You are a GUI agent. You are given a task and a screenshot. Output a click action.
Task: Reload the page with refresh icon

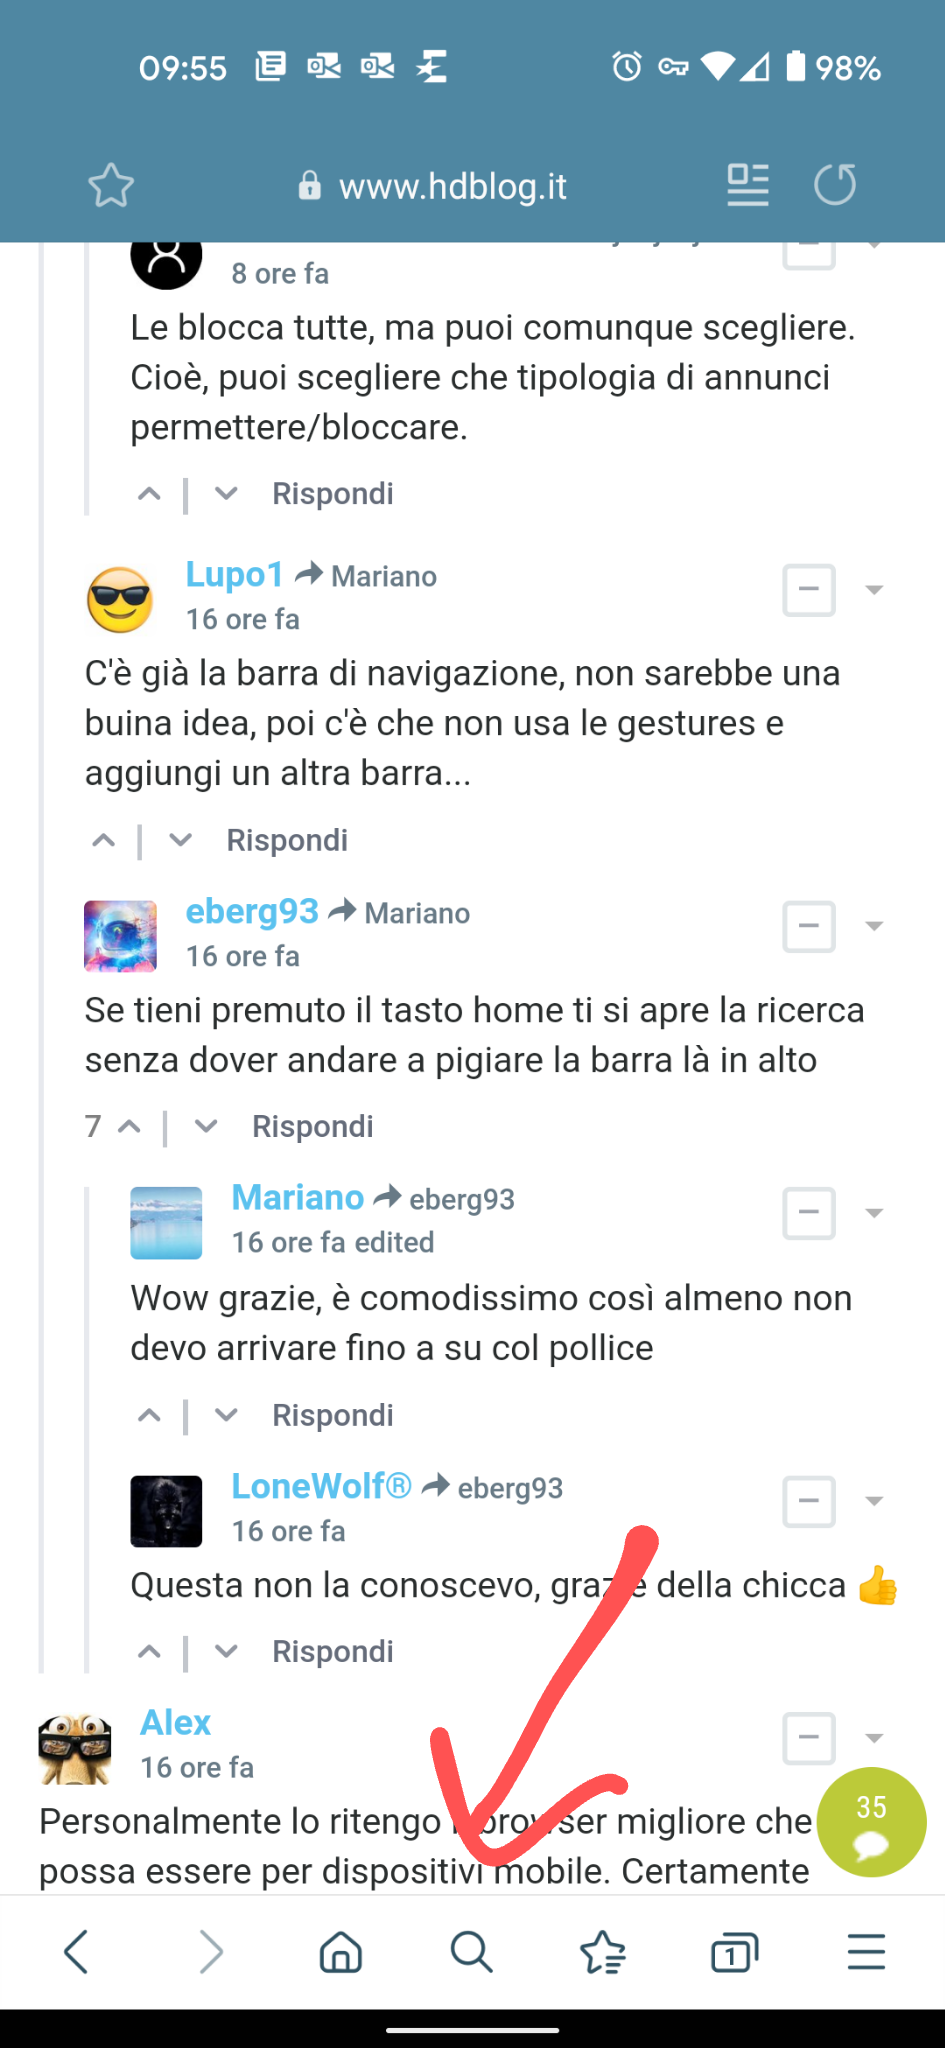(x=835, y=185)
